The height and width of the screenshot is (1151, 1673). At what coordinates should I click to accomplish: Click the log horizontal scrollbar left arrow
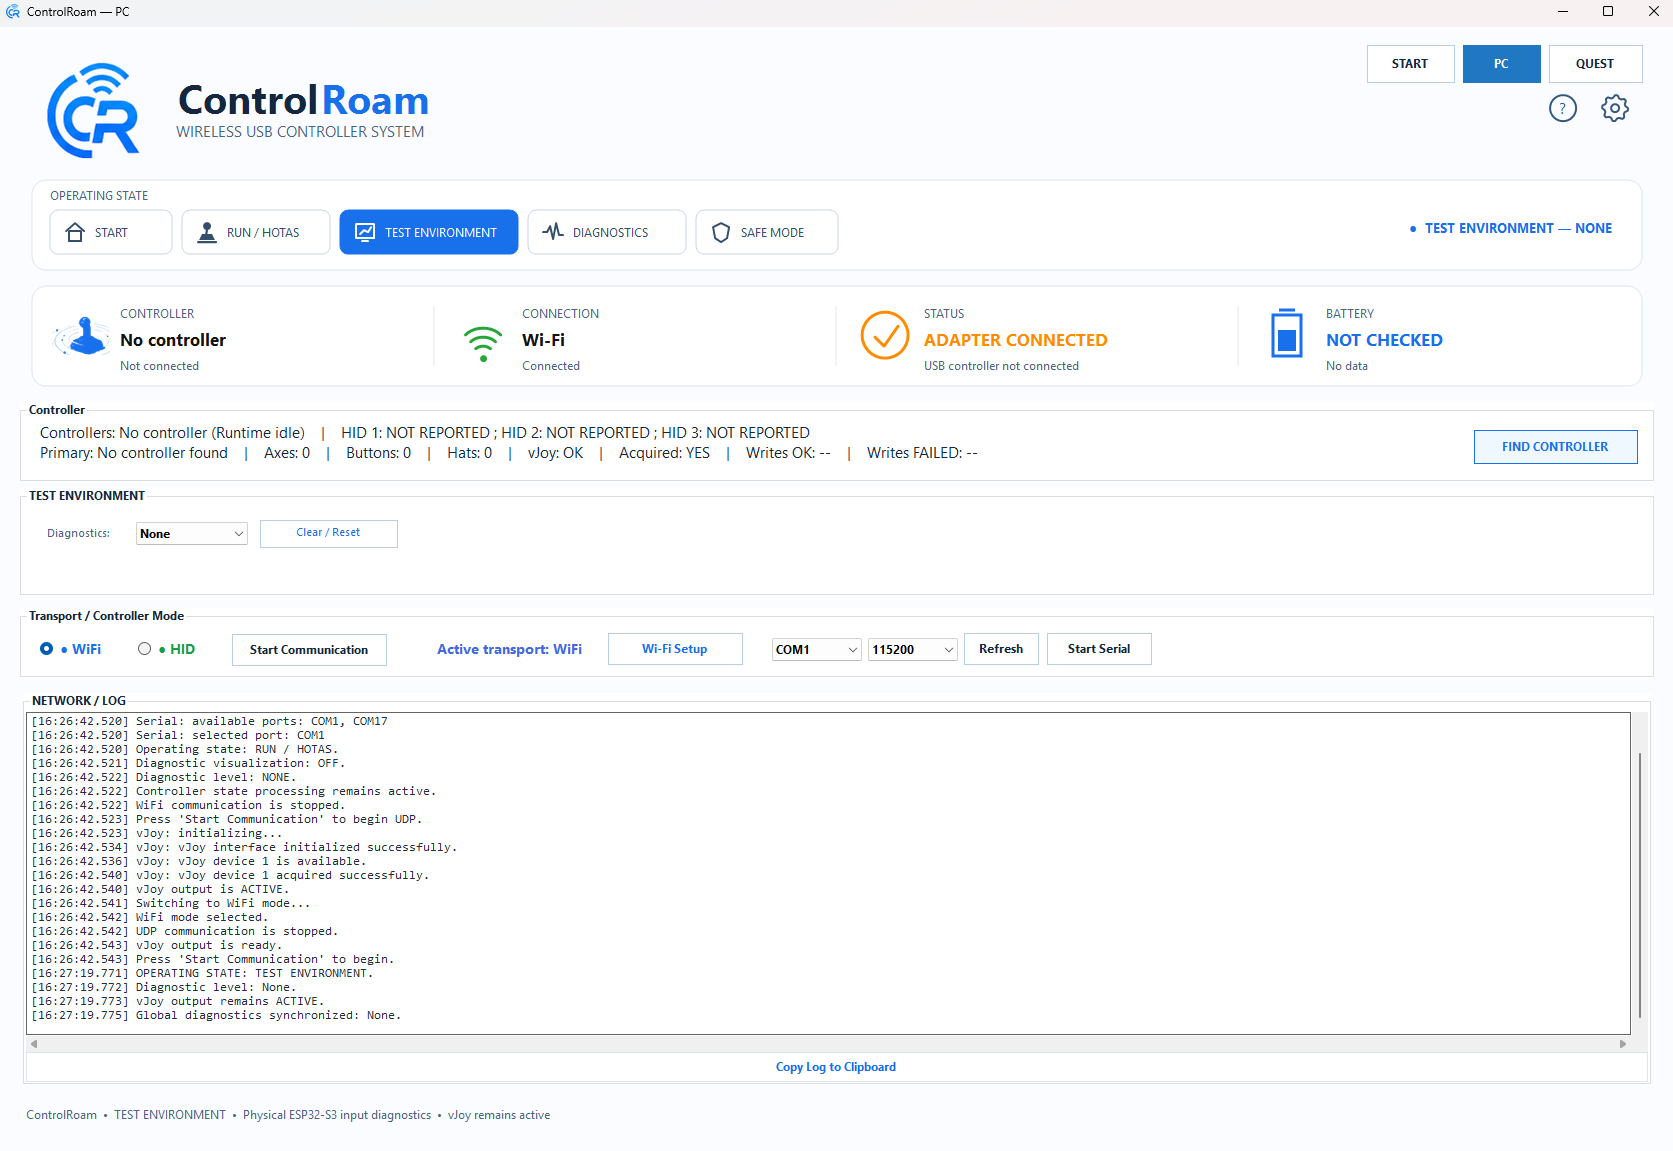34,1044
